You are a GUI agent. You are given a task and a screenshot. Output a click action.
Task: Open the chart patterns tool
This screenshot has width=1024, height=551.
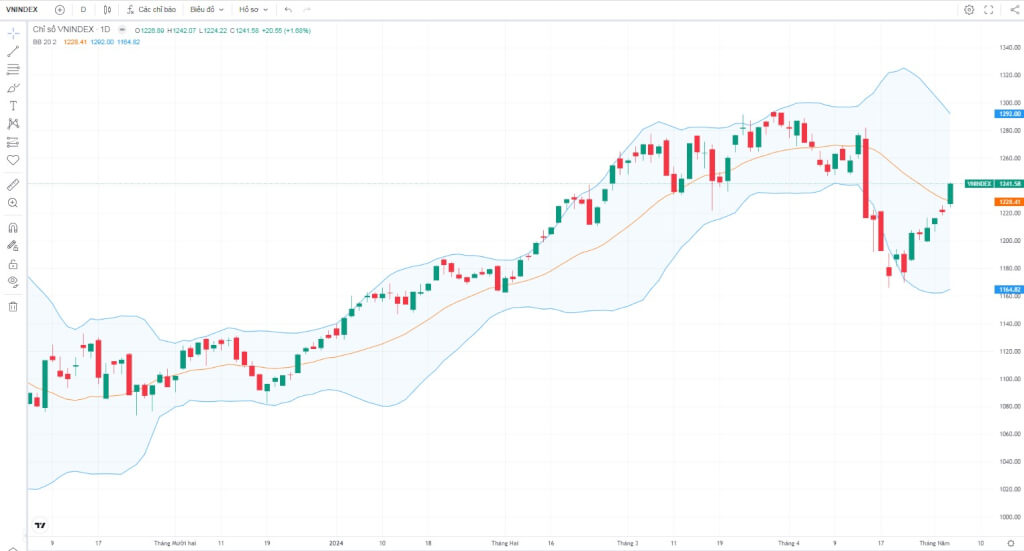tap(13, 123)
